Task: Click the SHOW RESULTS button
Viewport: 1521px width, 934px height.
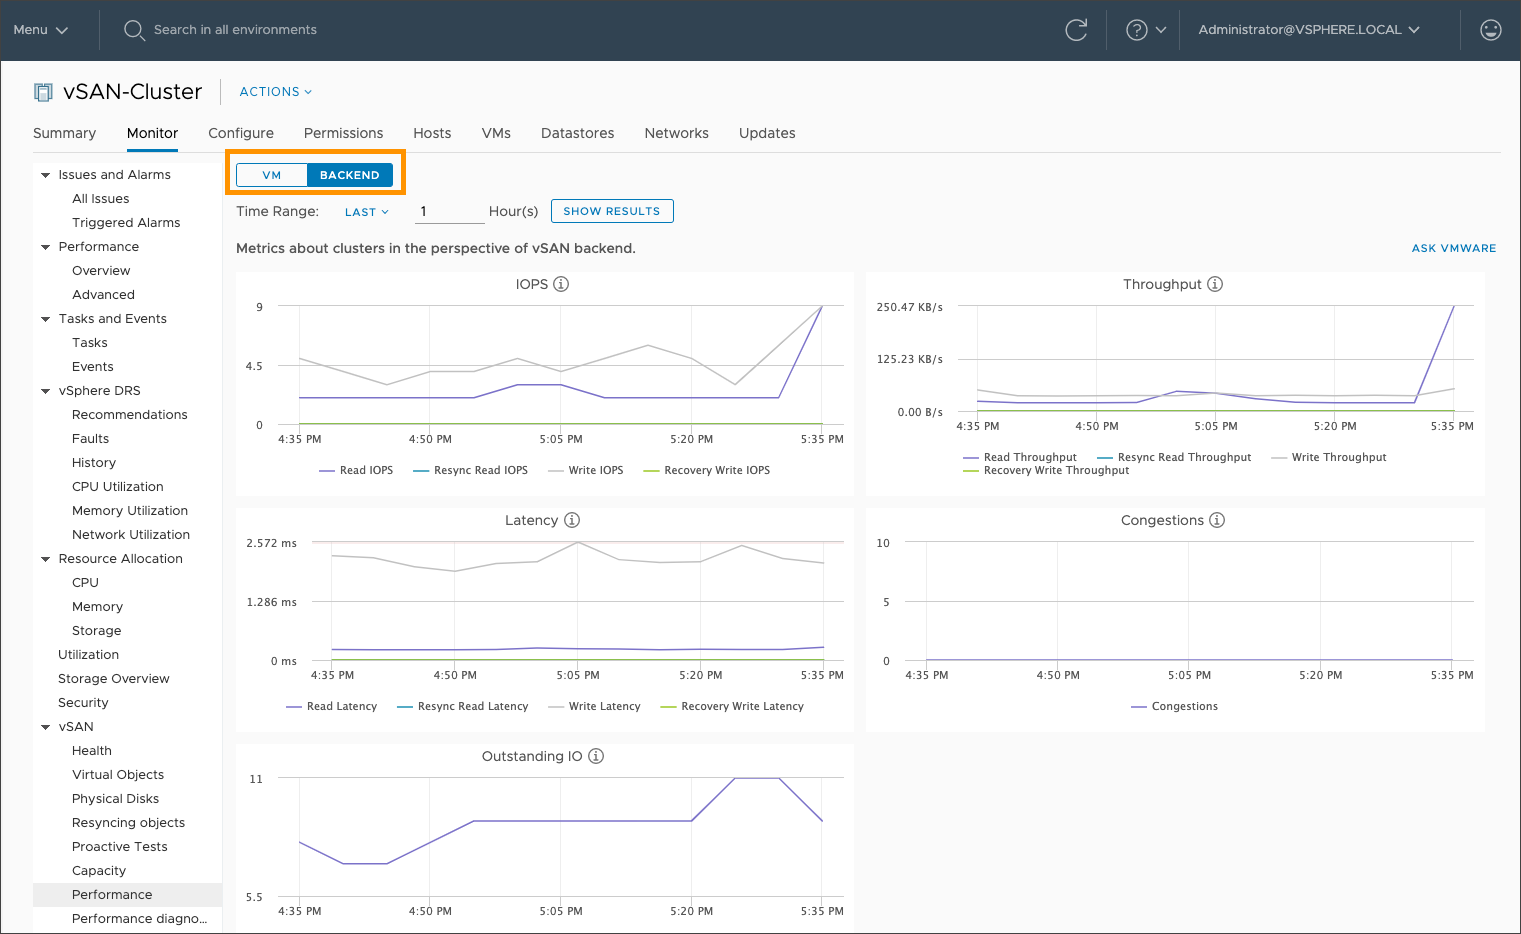Action: [x=612, y=211]
